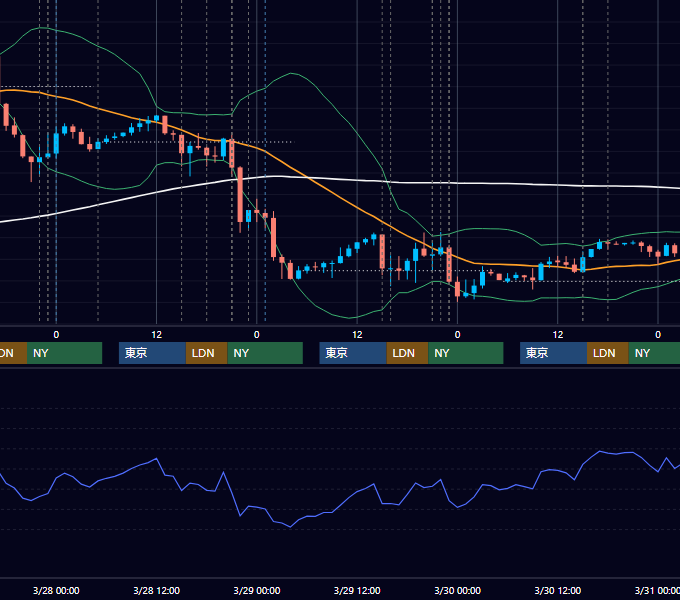The height and width of the screenshot is (600, 680).
Task: Click the '3/30 12:00' date label
Action: pos(558,590)
